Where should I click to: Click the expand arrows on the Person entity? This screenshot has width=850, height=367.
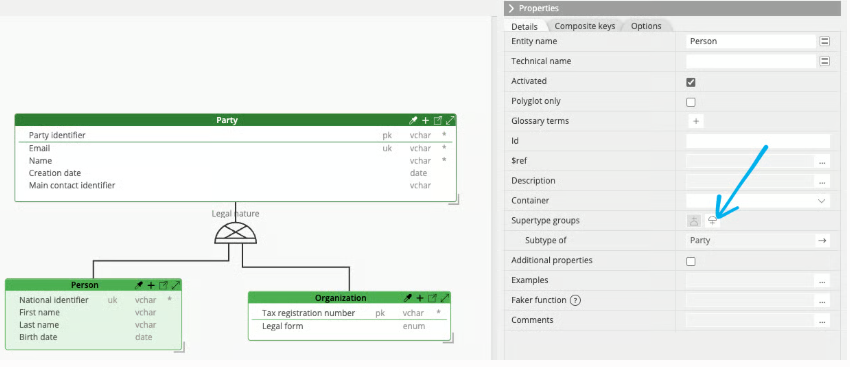[176, 285]
